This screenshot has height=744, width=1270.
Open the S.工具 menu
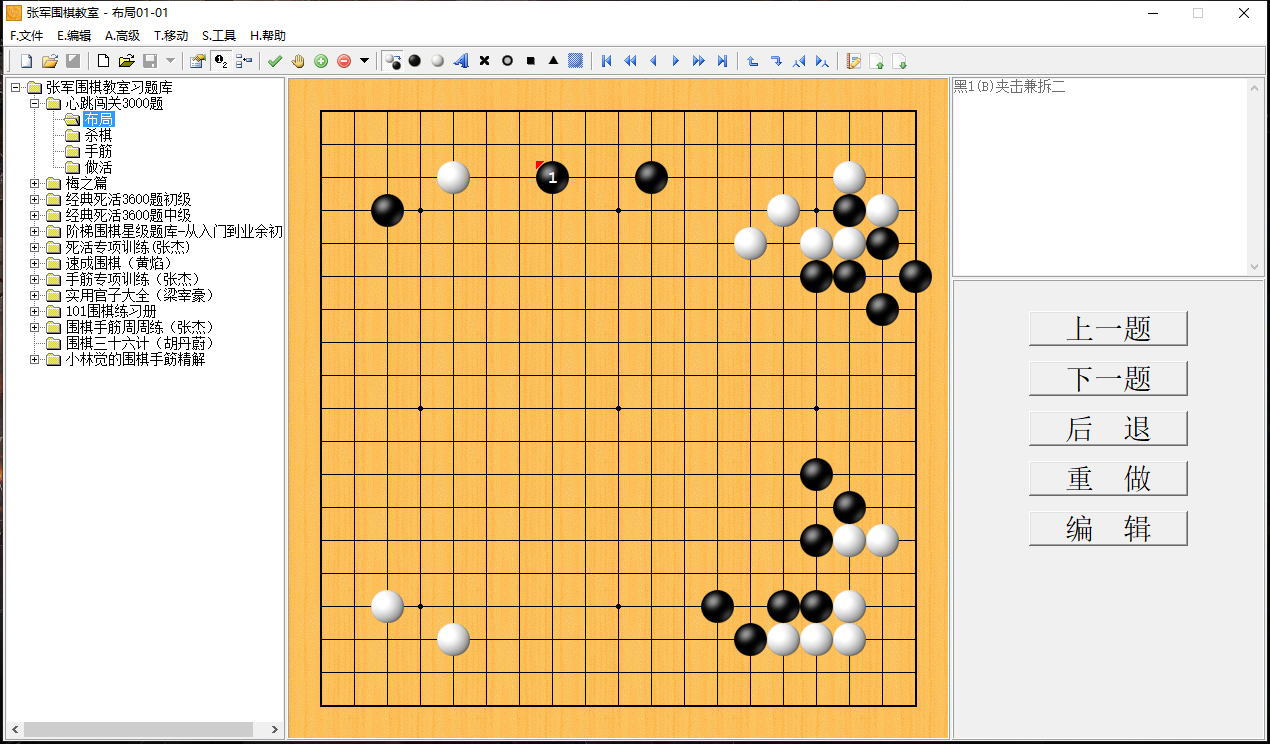pos(219,35)
